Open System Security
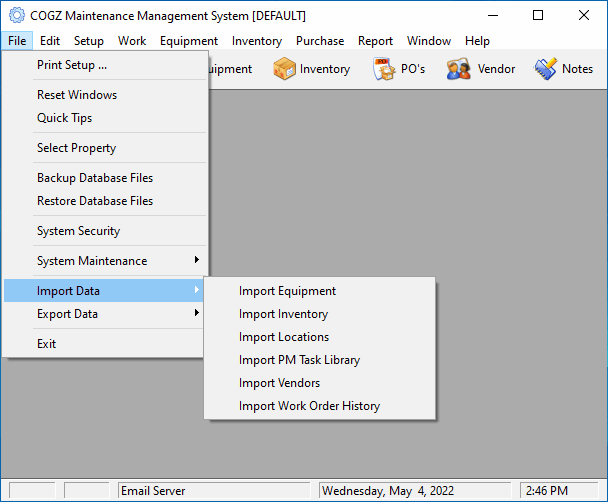The image size is (608, 502). (105, 231)
